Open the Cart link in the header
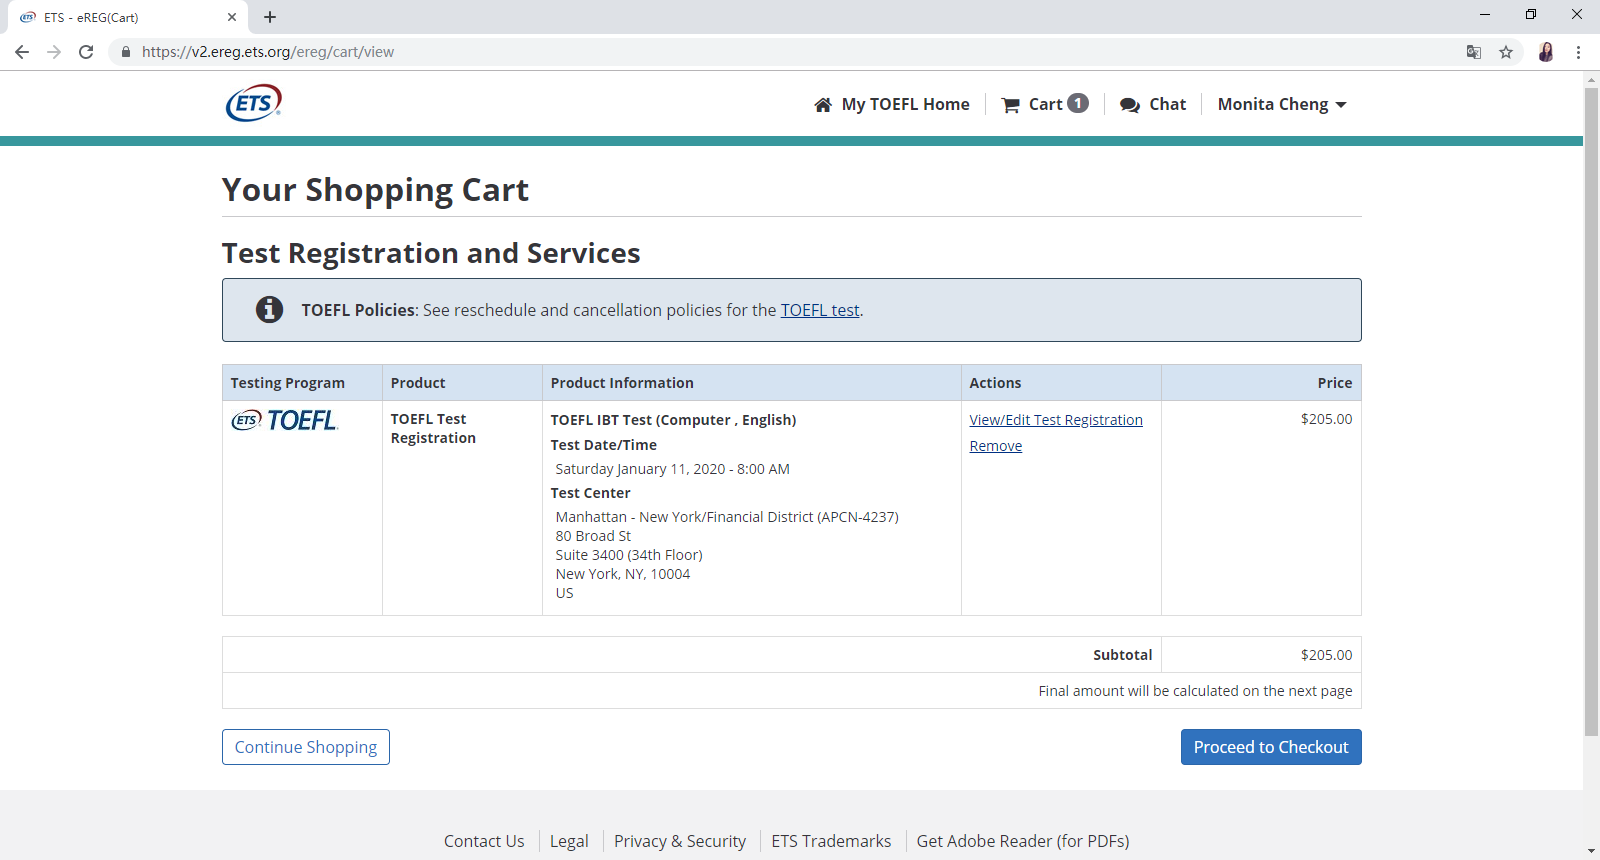This screenshot has height=860, width=1600. coord(1045,104)
